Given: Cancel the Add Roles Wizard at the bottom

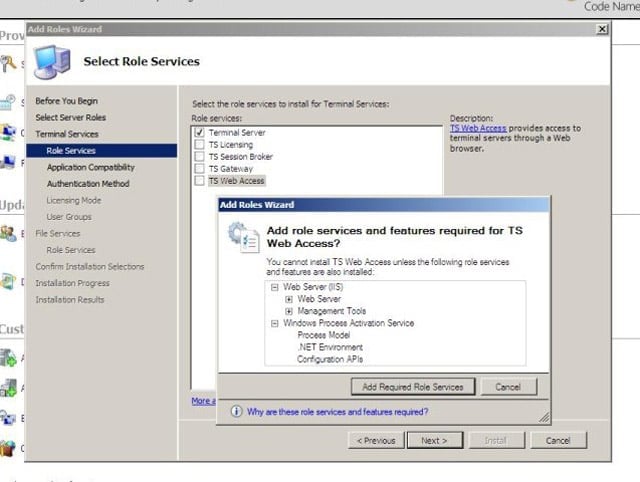Looking at the screenshot, I should pos(558,440).
